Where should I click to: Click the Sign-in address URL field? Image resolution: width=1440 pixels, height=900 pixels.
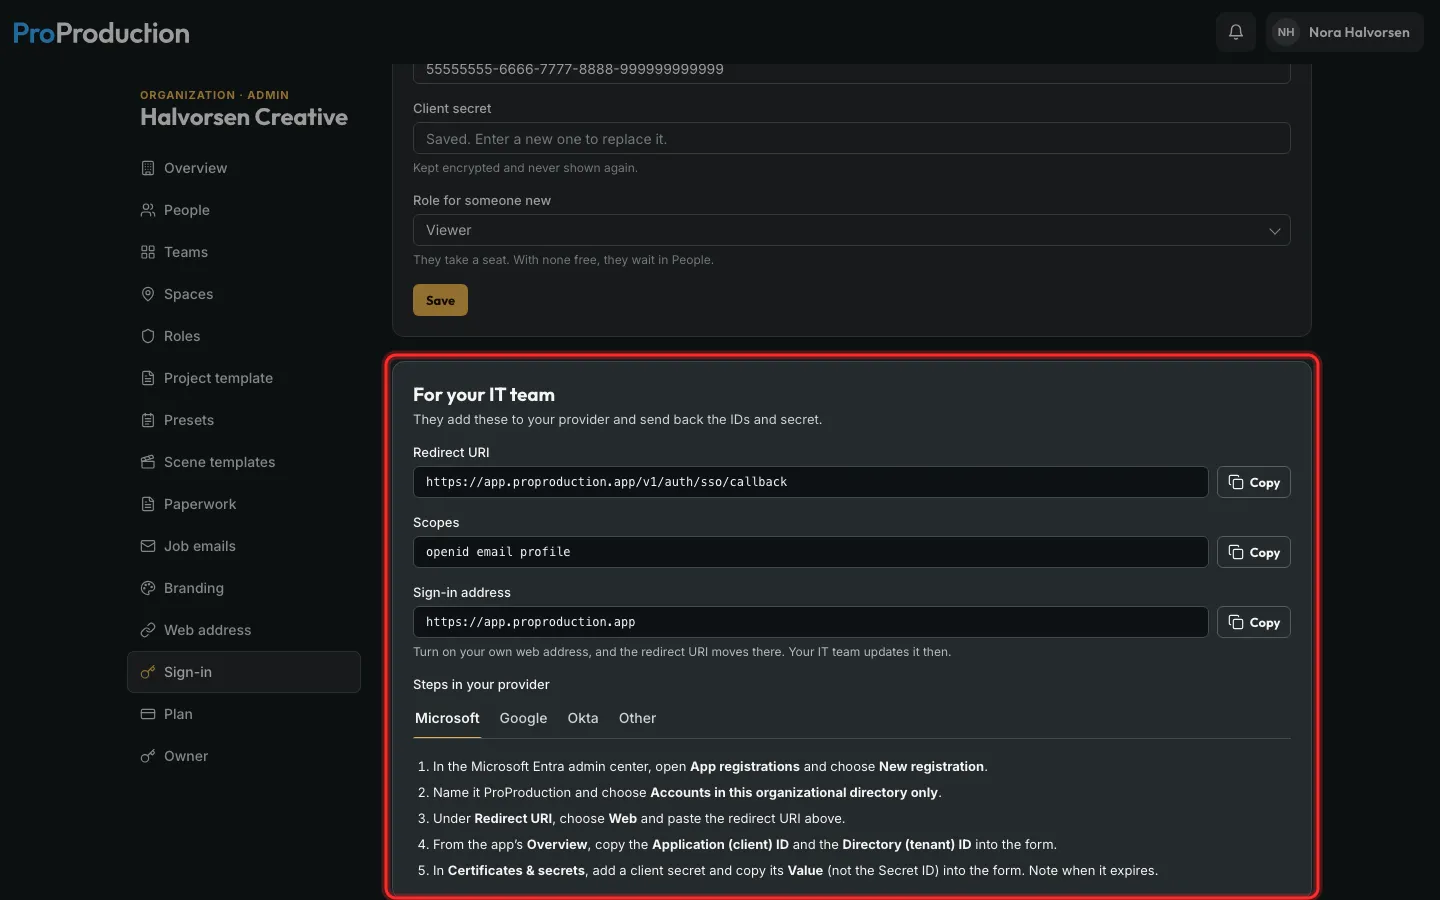coord(810,622)
